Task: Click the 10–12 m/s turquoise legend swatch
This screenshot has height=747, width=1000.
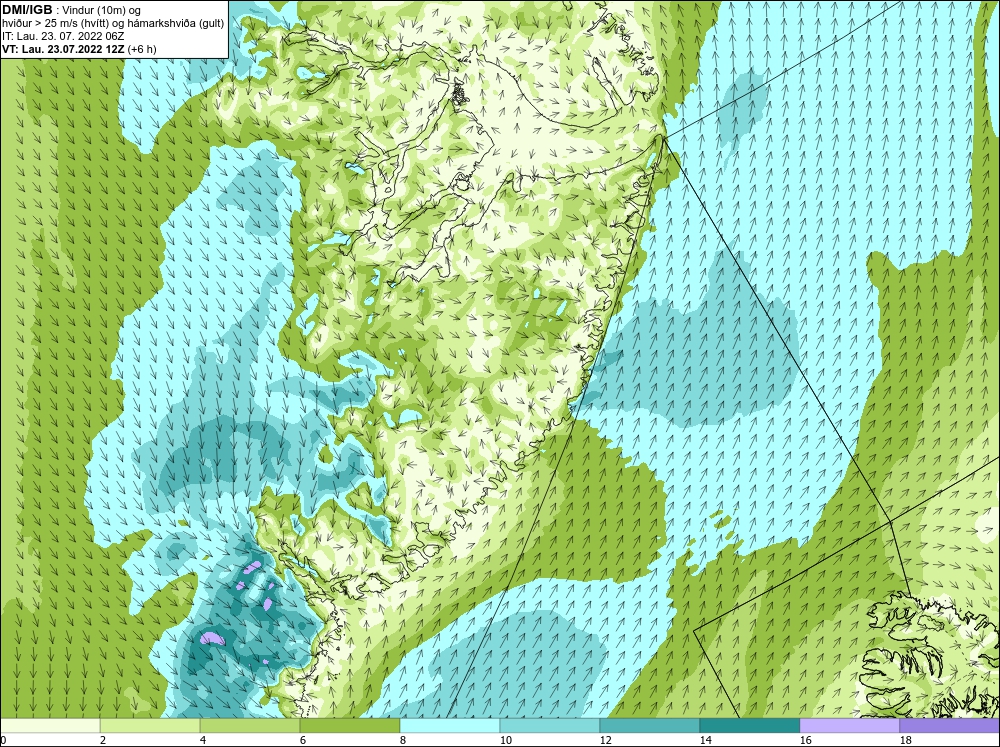Action: tap(550, 726)
